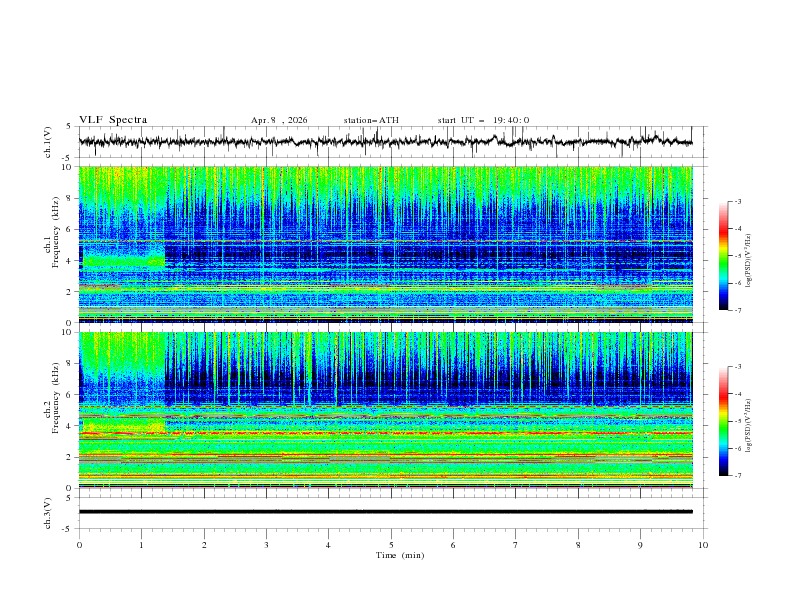The height and width of the screenshot is (612, 792).
Task: Click the 'station=ATH' label
Action: point(371,120)
